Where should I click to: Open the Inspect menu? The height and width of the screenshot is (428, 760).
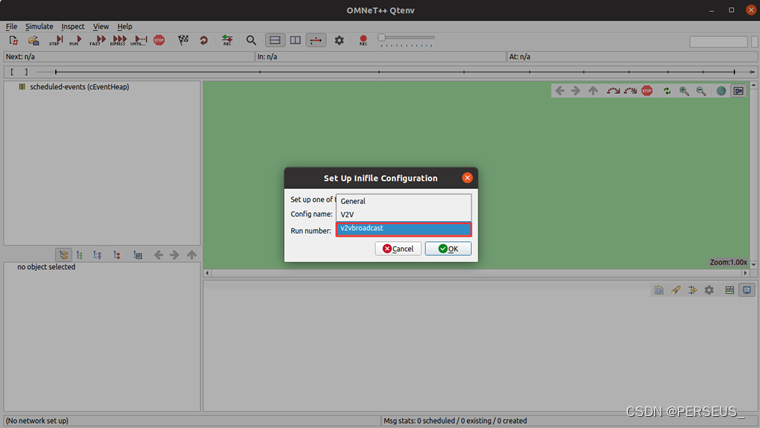pyautogui.click(x=73, y=26)
